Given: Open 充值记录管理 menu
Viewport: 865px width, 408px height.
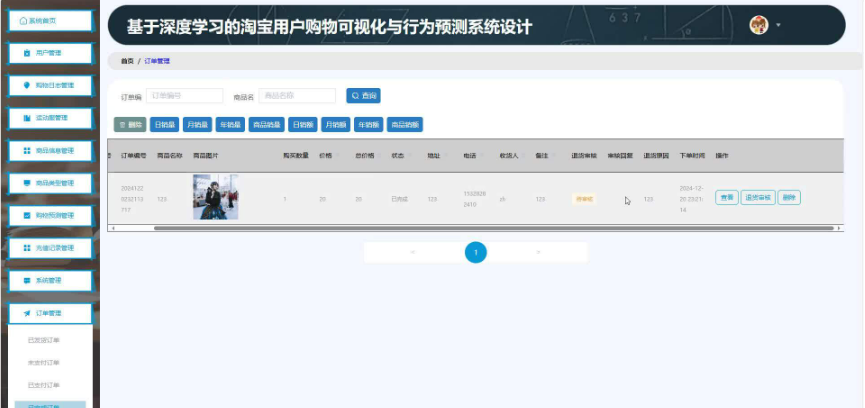Looking at the screenshot, I should 50,248.
